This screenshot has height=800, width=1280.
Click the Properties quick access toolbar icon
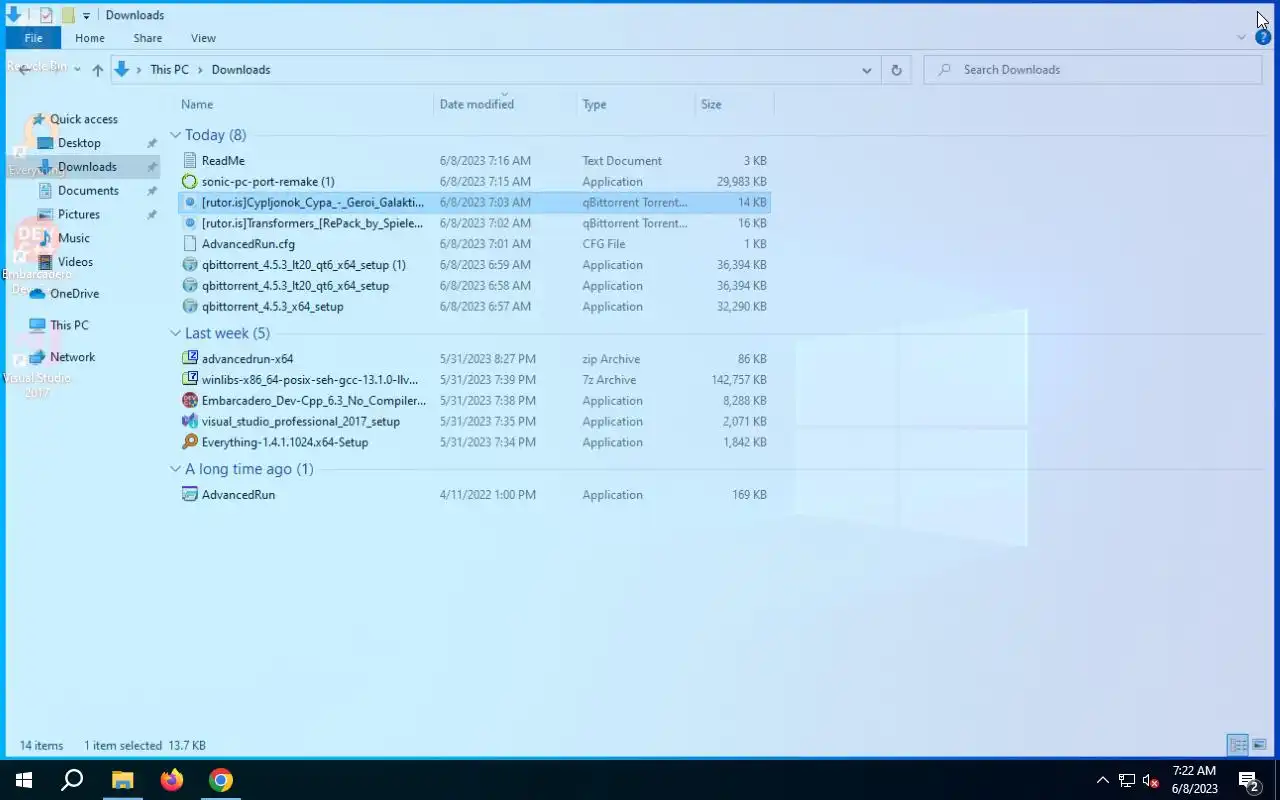(46, 15)
